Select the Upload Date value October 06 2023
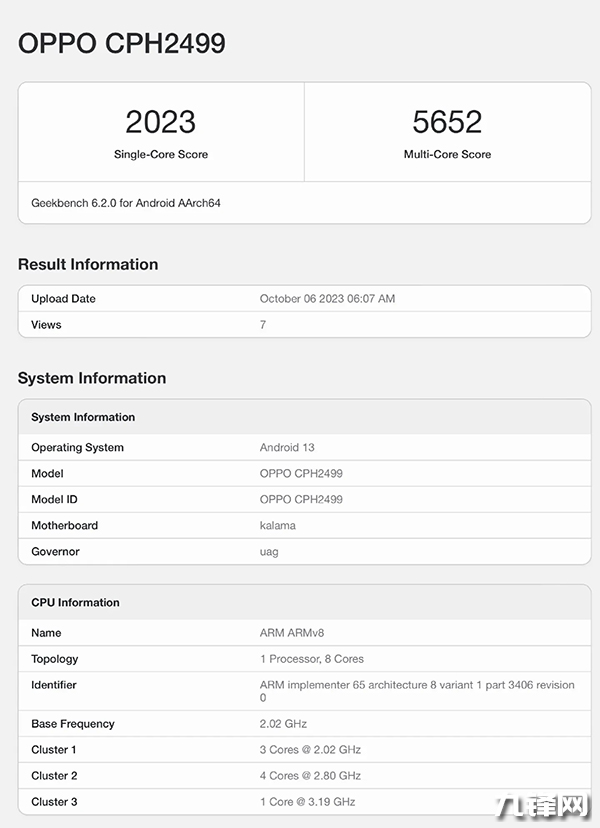 [327, 299]
